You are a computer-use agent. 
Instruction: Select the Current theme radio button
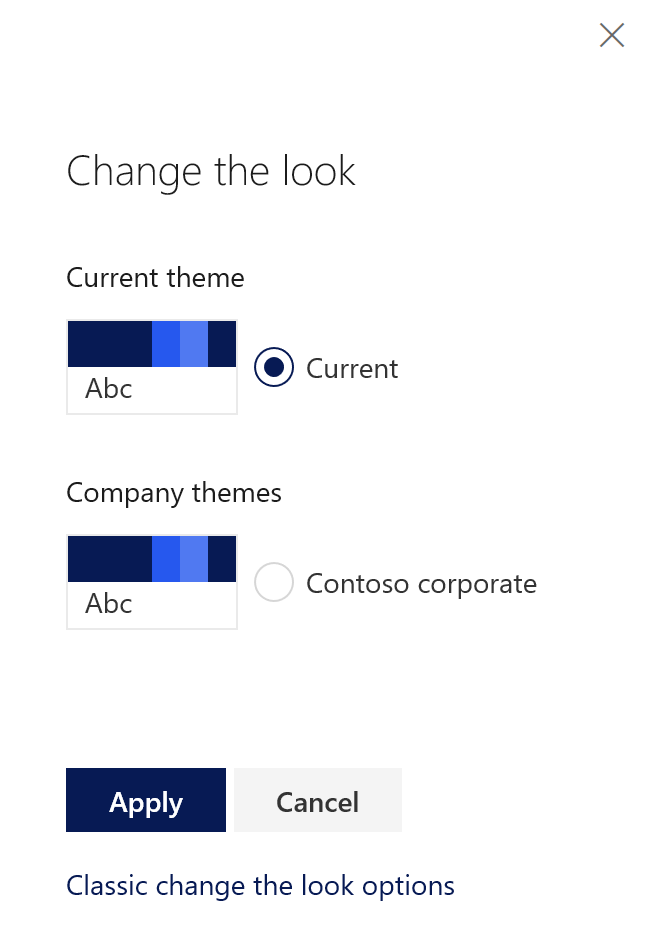click(x=274, y=368)
